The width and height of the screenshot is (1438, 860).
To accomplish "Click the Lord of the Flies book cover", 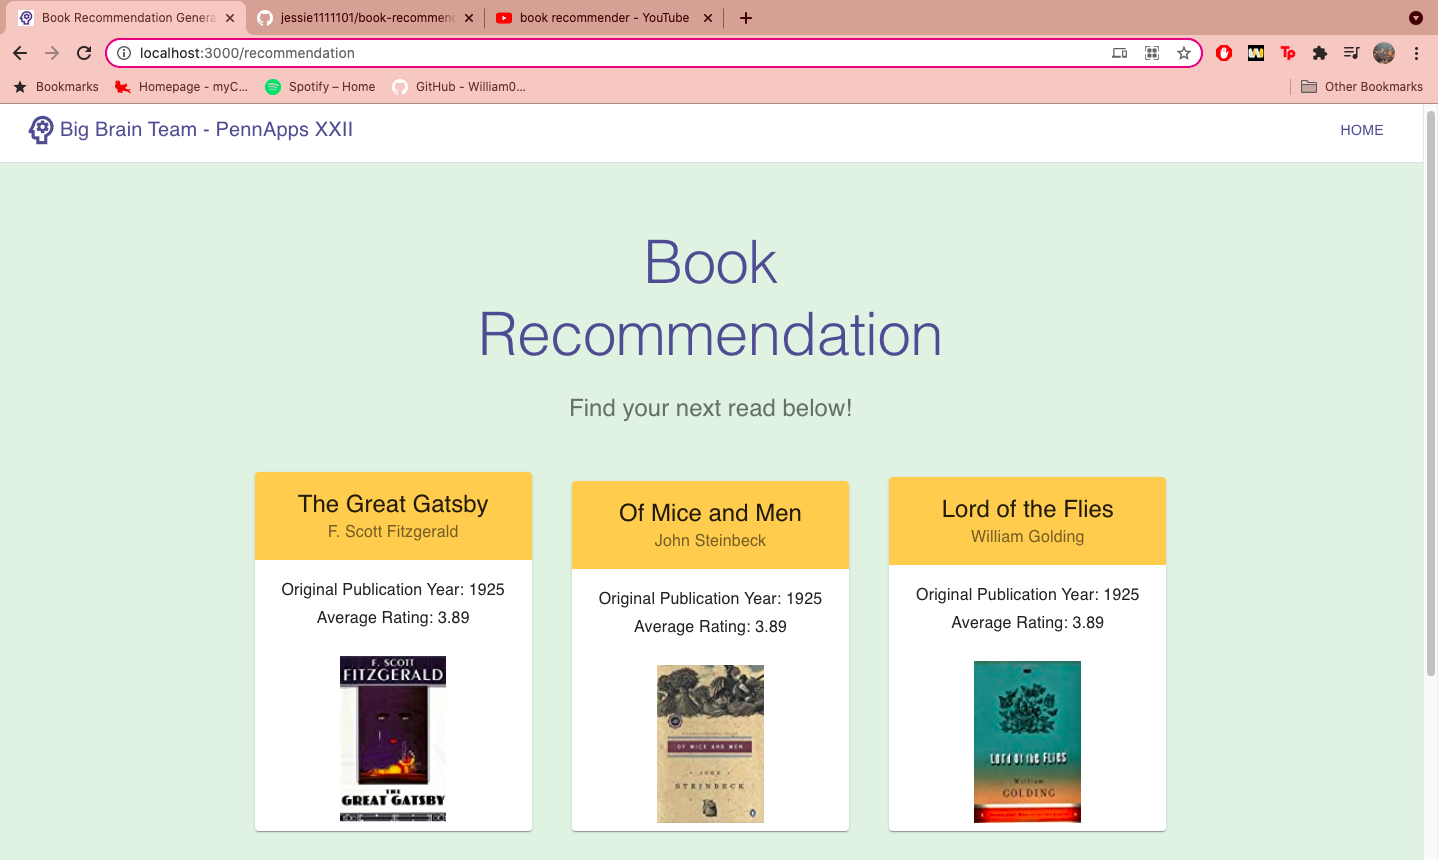I will pyautogui.click(x=1027, y=742).
